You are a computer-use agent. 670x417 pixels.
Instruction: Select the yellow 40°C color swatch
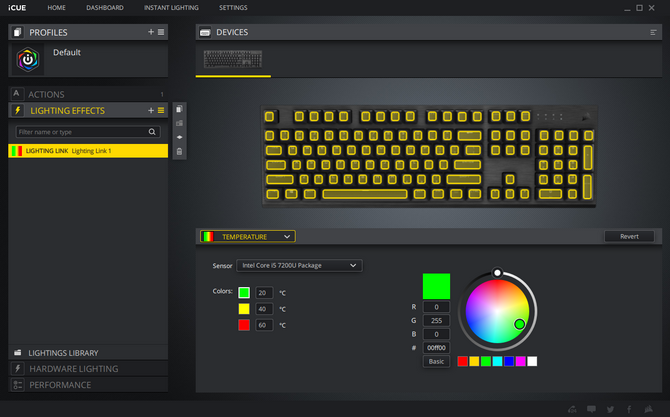coord(244,309)
